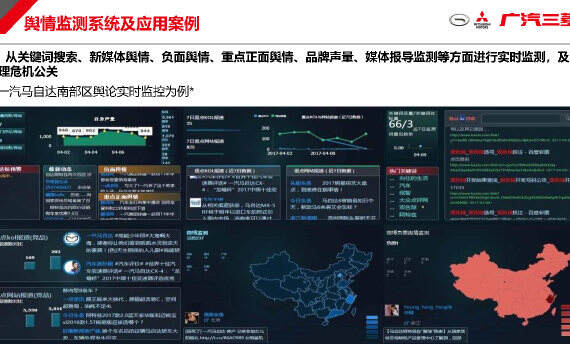Click the Mazda logo avatar in the KOL feed
The width and height of the screenshot is (570, 360).
[72, 239]
